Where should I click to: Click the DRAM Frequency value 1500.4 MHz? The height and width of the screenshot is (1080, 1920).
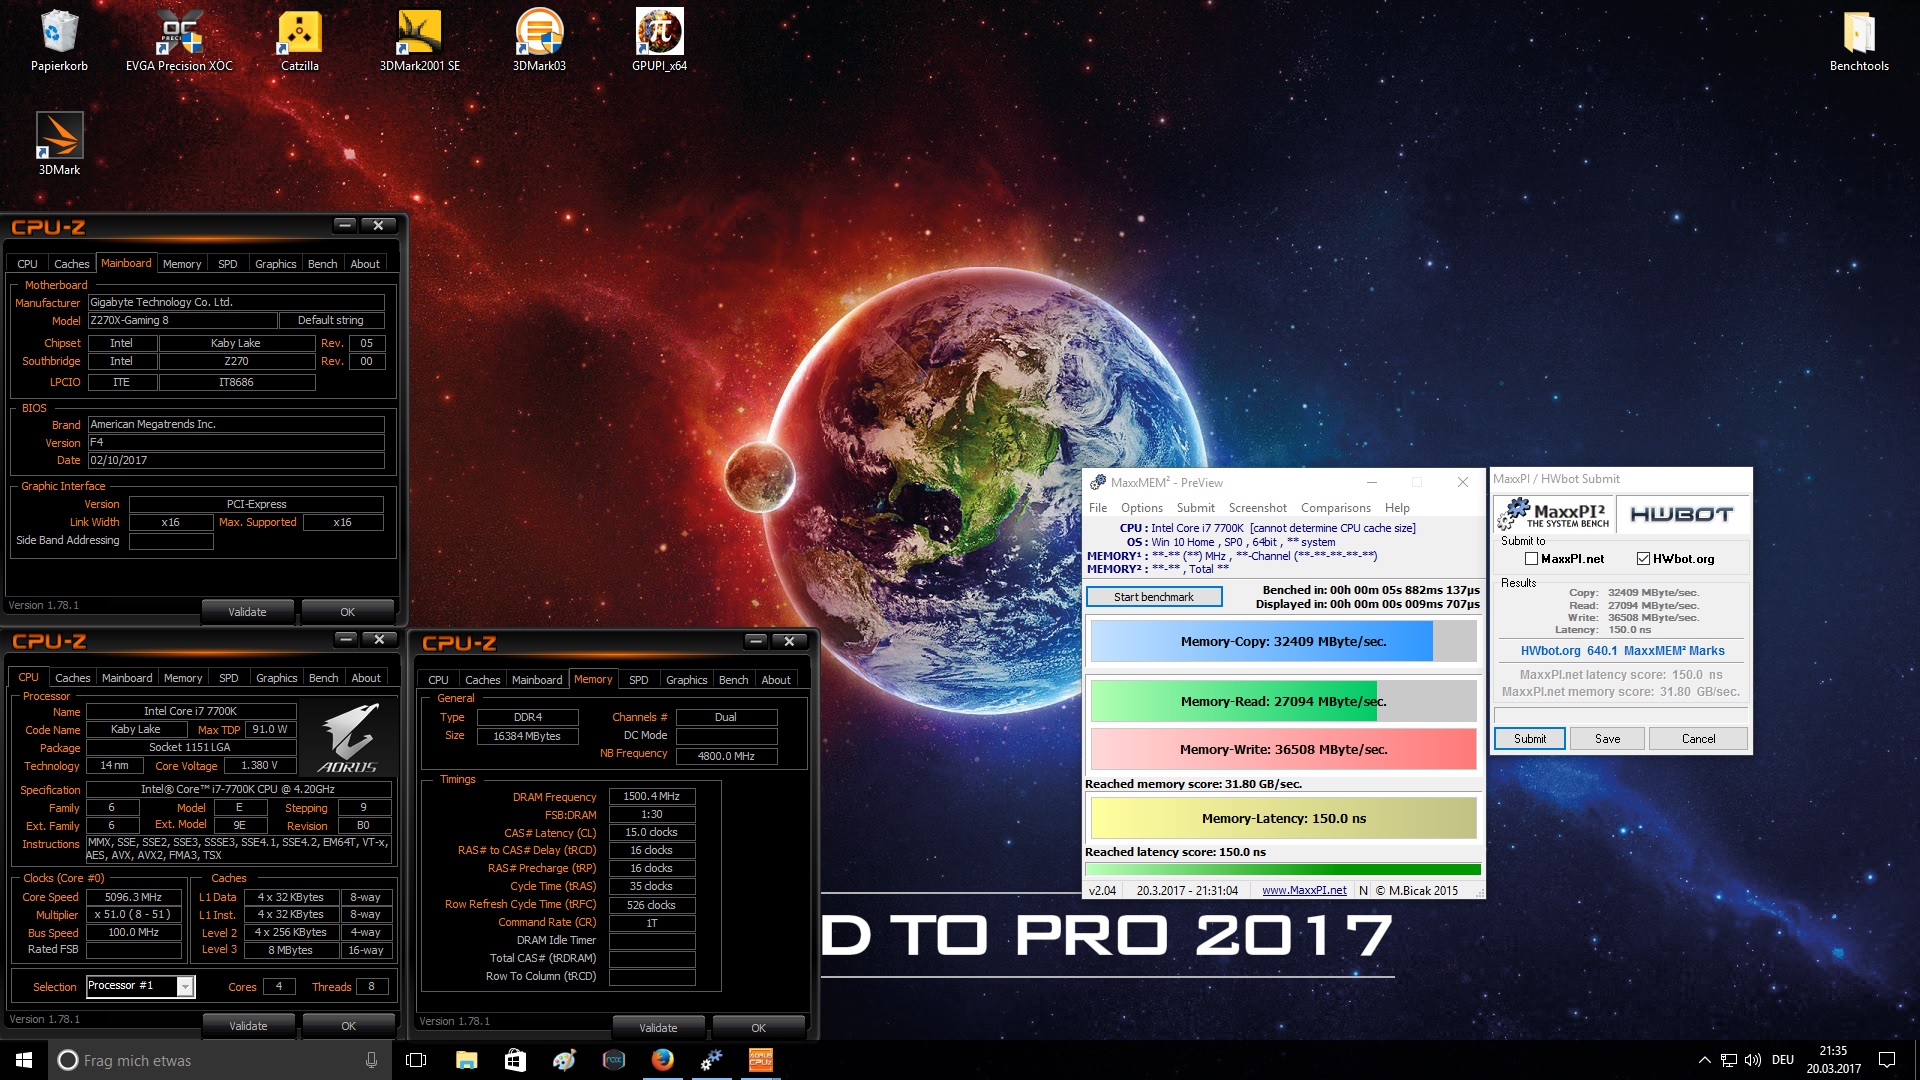click(x=651, y=797)
